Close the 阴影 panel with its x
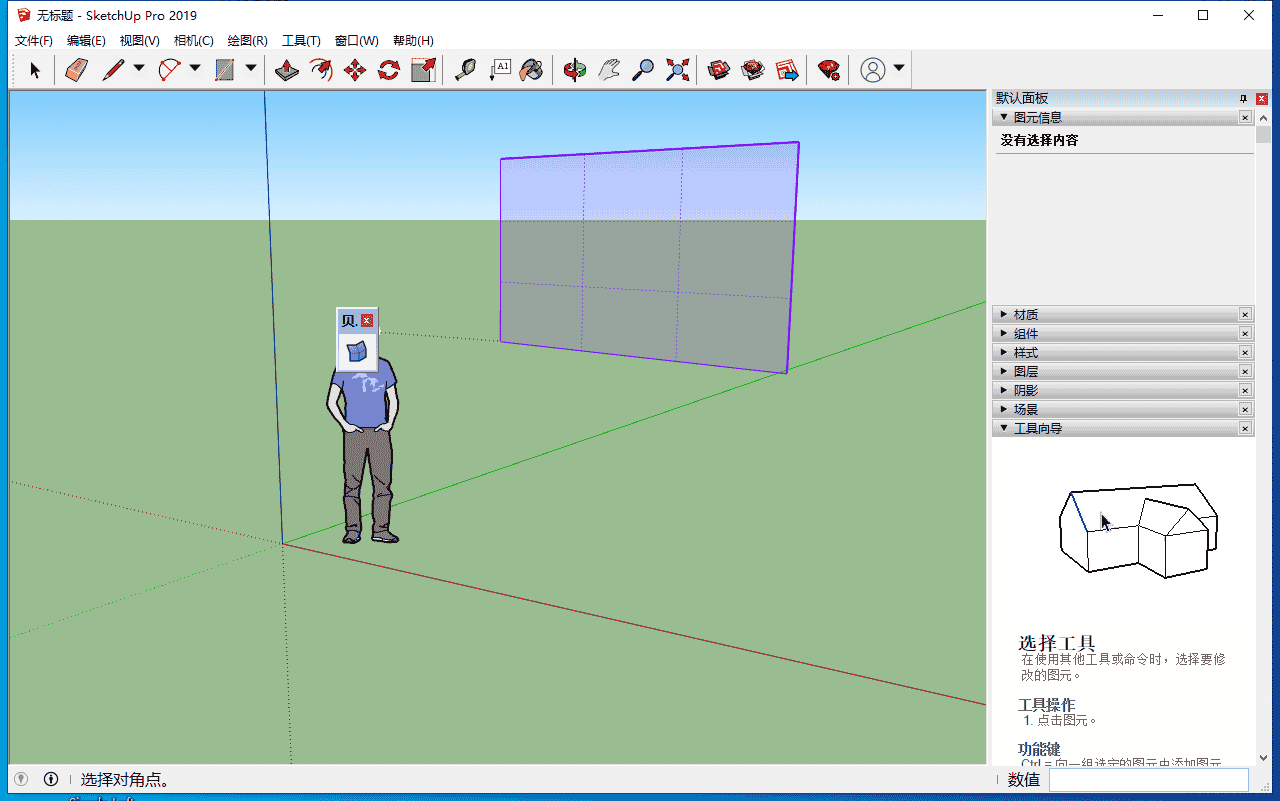The height and width of the screenshot is (801, 1280). (1245, 390)
